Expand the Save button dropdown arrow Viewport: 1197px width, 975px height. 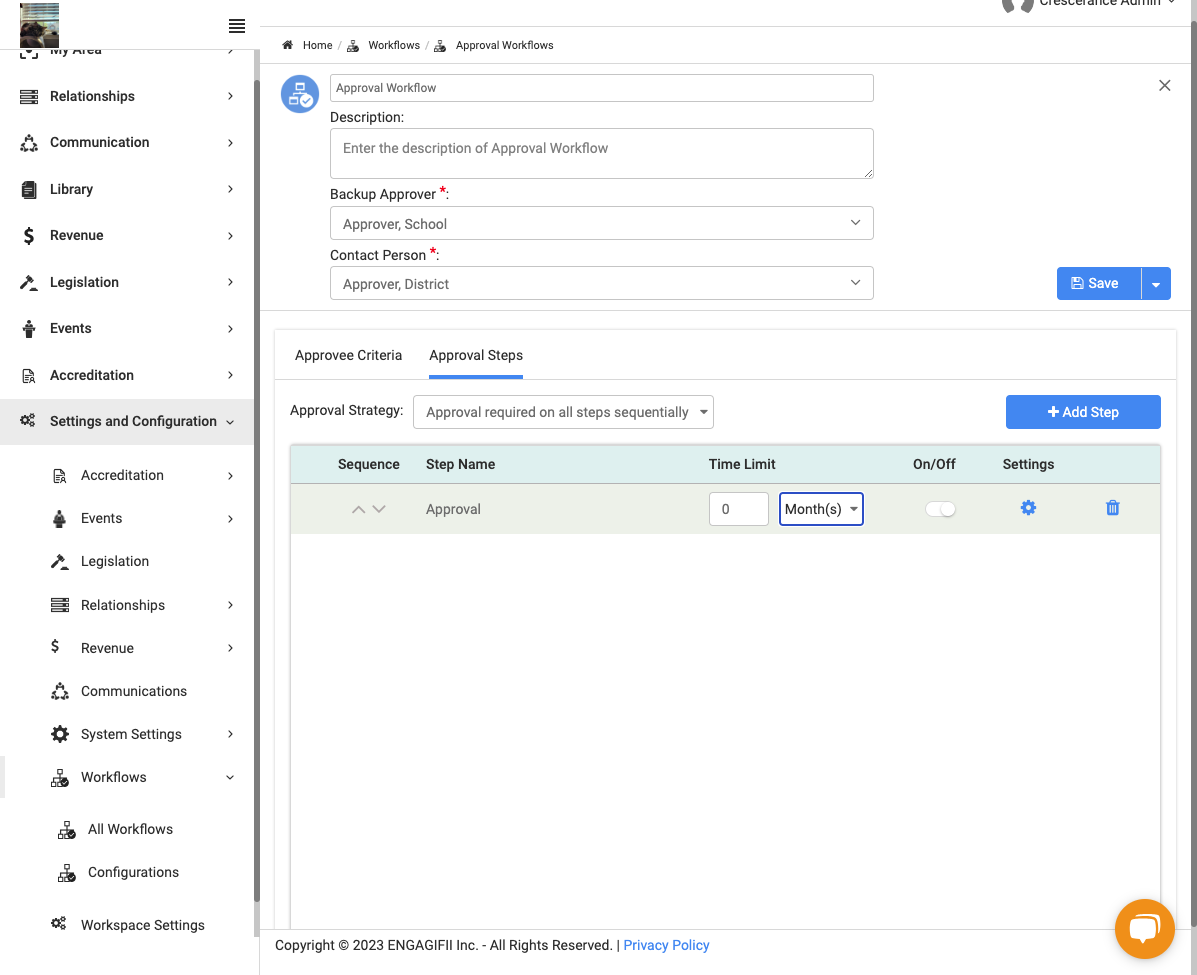coord(1156,283)
